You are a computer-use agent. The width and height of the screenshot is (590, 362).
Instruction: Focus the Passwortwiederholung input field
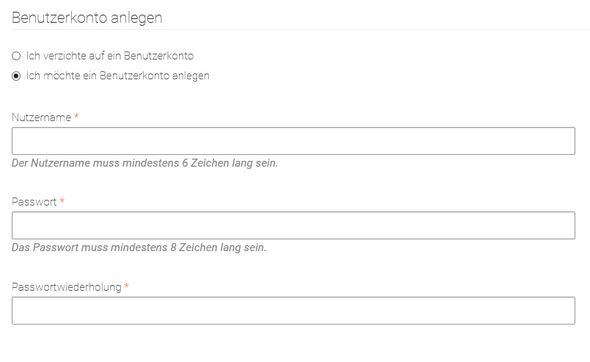[x=293, y=311]
